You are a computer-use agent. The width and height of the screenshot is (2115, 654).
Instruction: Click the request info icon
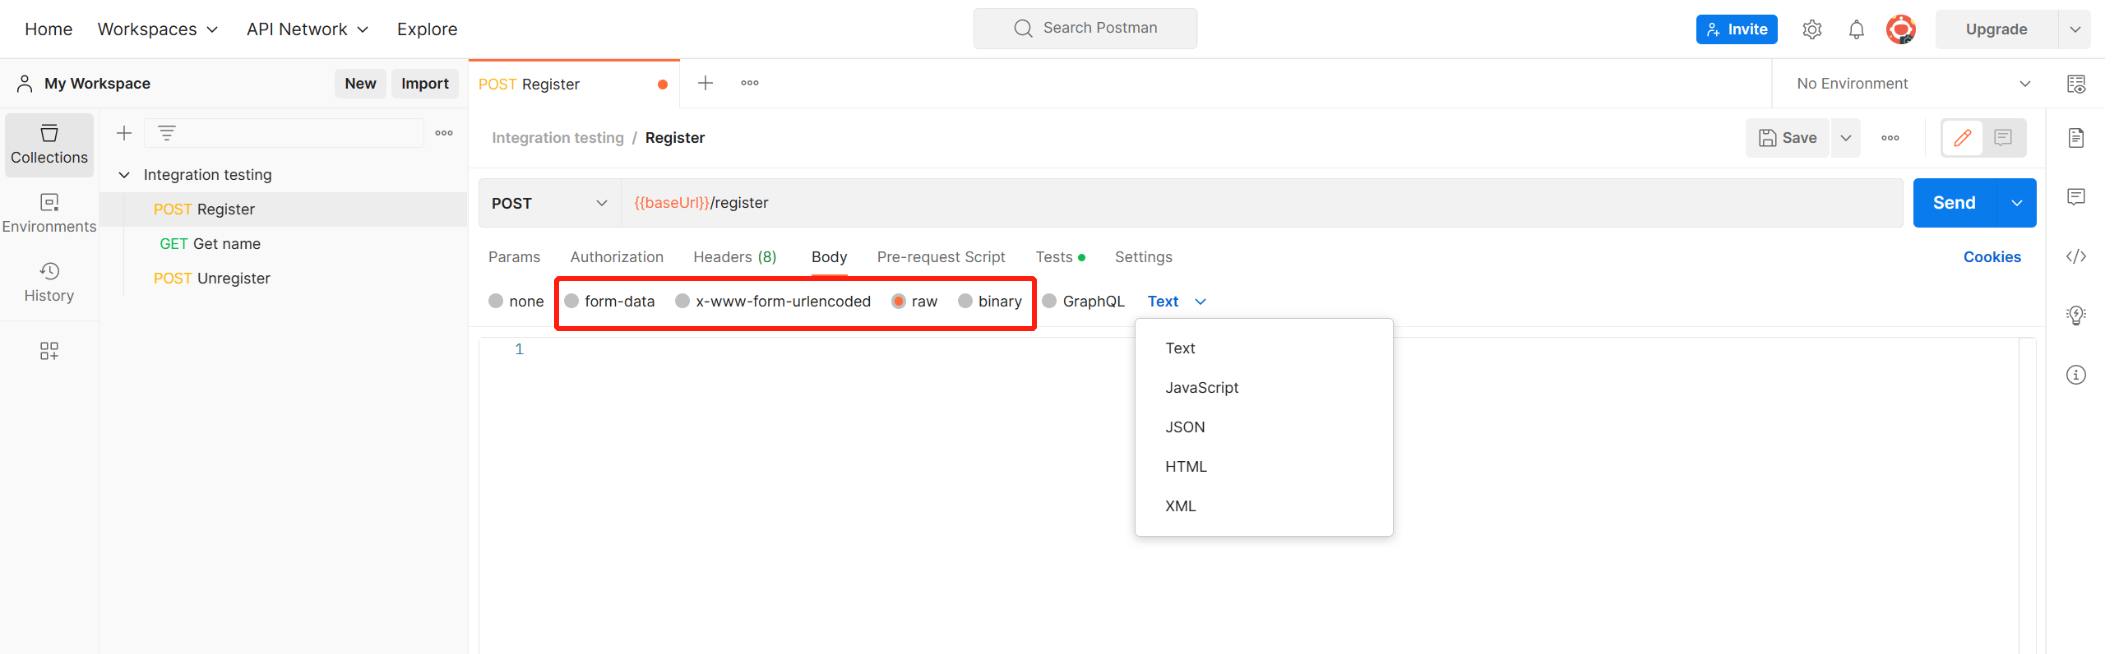[x=2076, y=375]
